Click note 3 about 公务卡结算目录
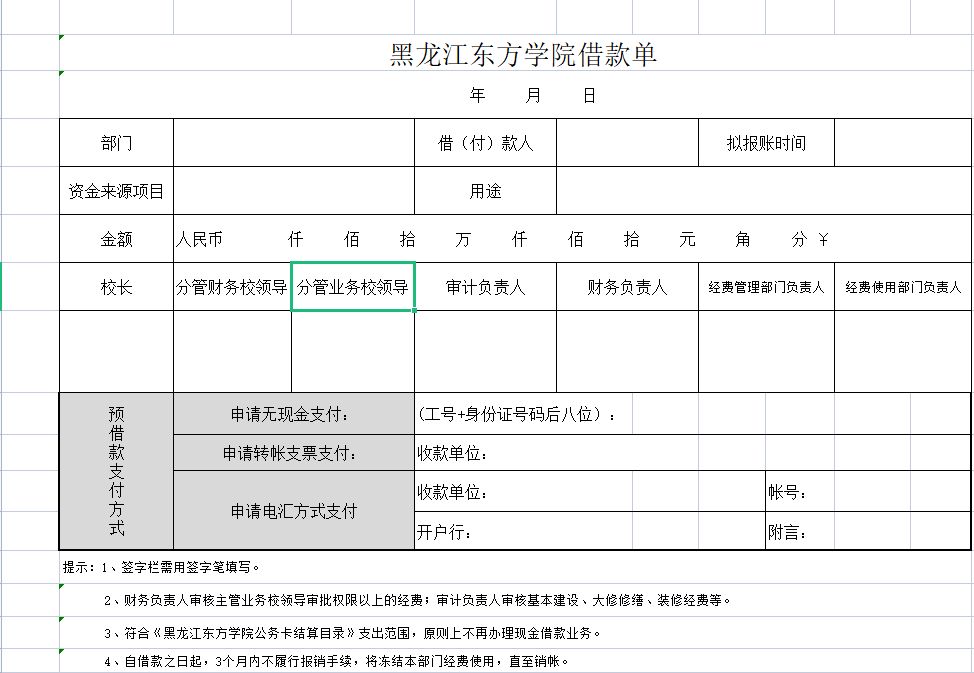Image resolution: width=974 pixels, height=673 pixels. tap(352, 633)
